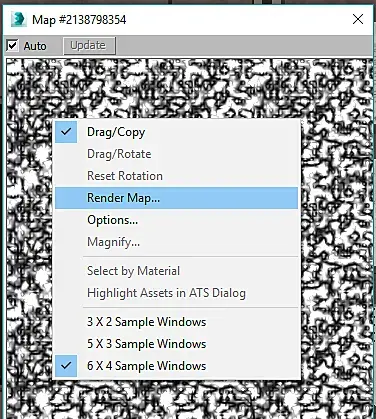Click the 3ds Max icon in title bar
Viewport: 376px width, 419px height.
(x=18, y=19)
